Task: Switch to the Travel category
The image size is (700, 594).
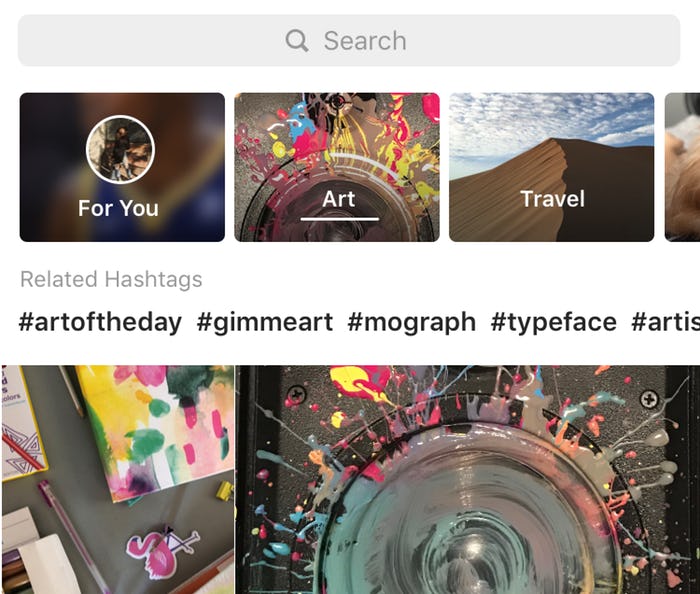Action: tap(551, 167)
